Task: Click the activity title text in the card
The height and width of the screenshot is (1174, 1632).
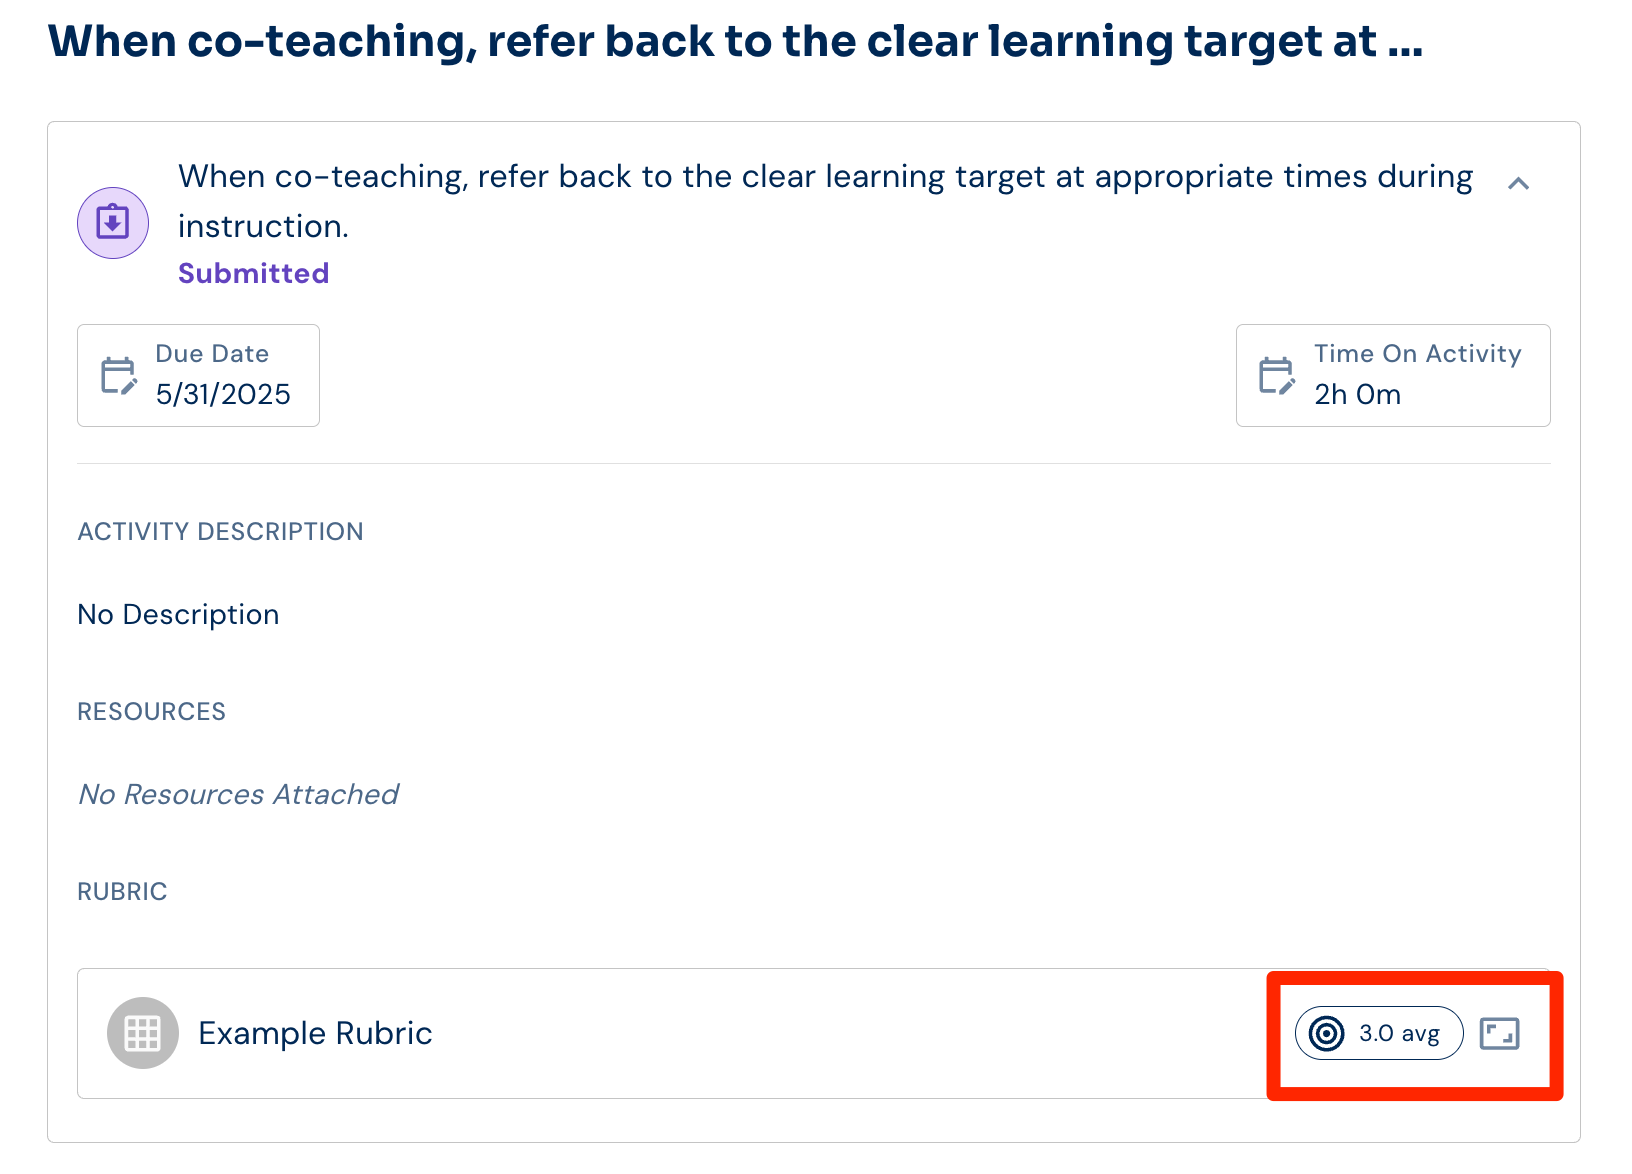Action: pos(825,201)
